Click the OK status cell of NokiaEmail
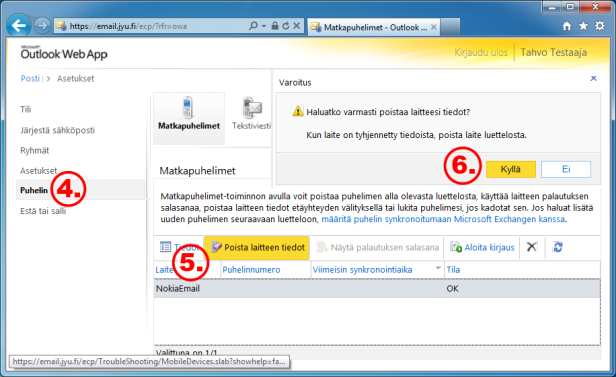This screenshot has height=377, width=616. click(452, 289)
